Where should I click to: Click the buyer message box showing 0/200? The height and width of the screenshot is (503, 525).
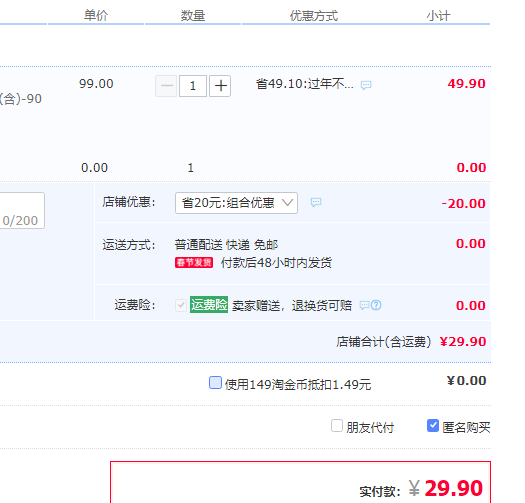22,211
